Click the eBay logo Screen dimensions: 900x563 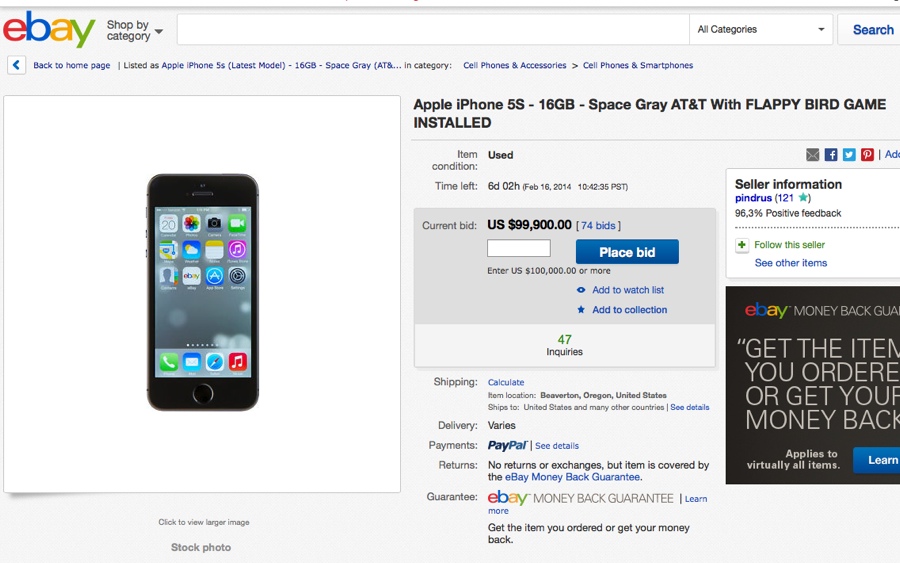49,29
